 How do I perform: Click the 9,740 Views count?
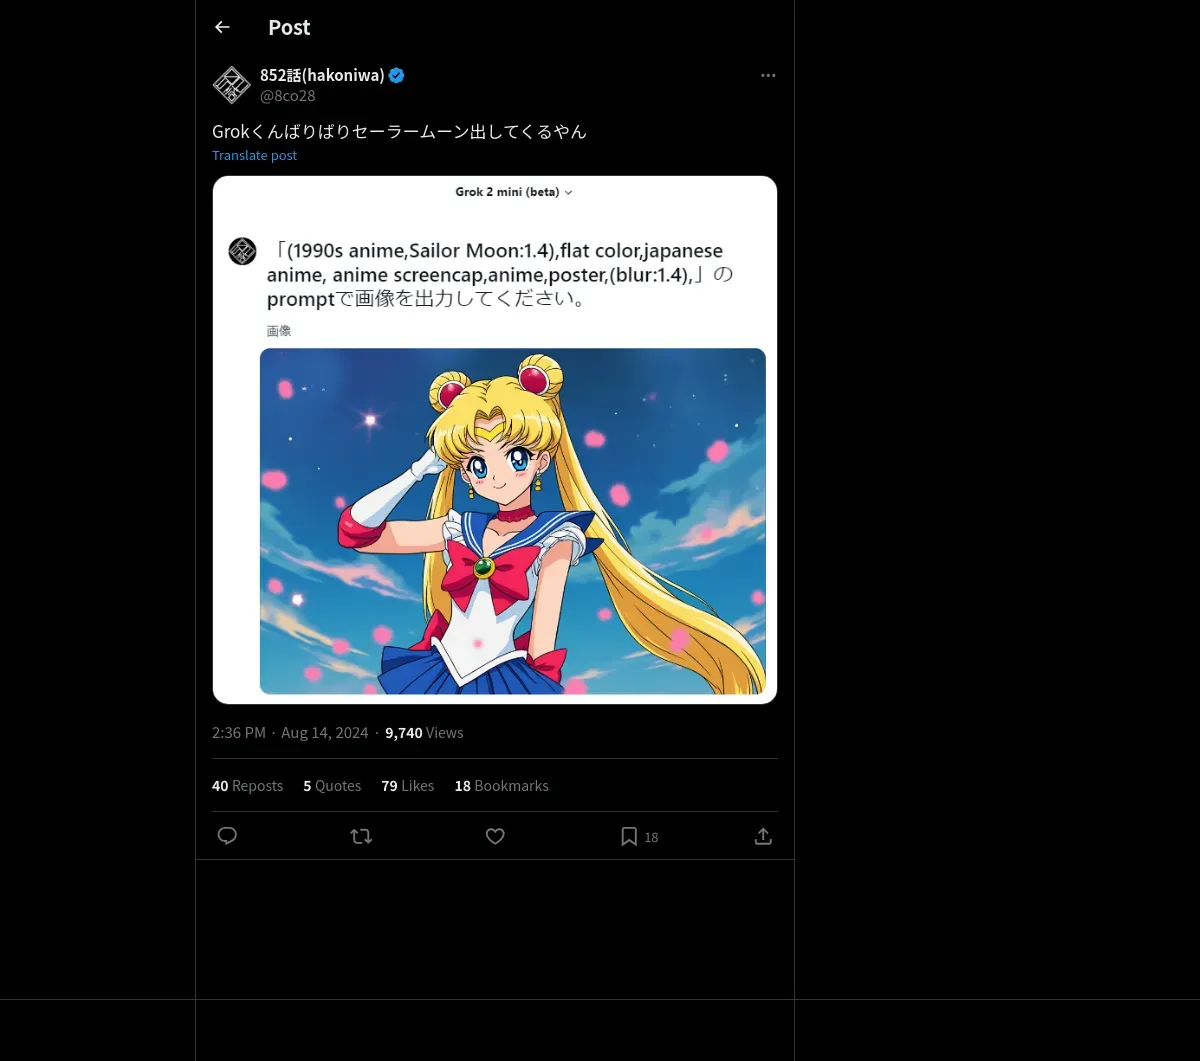pyautogui.click(x=424, y=733)
